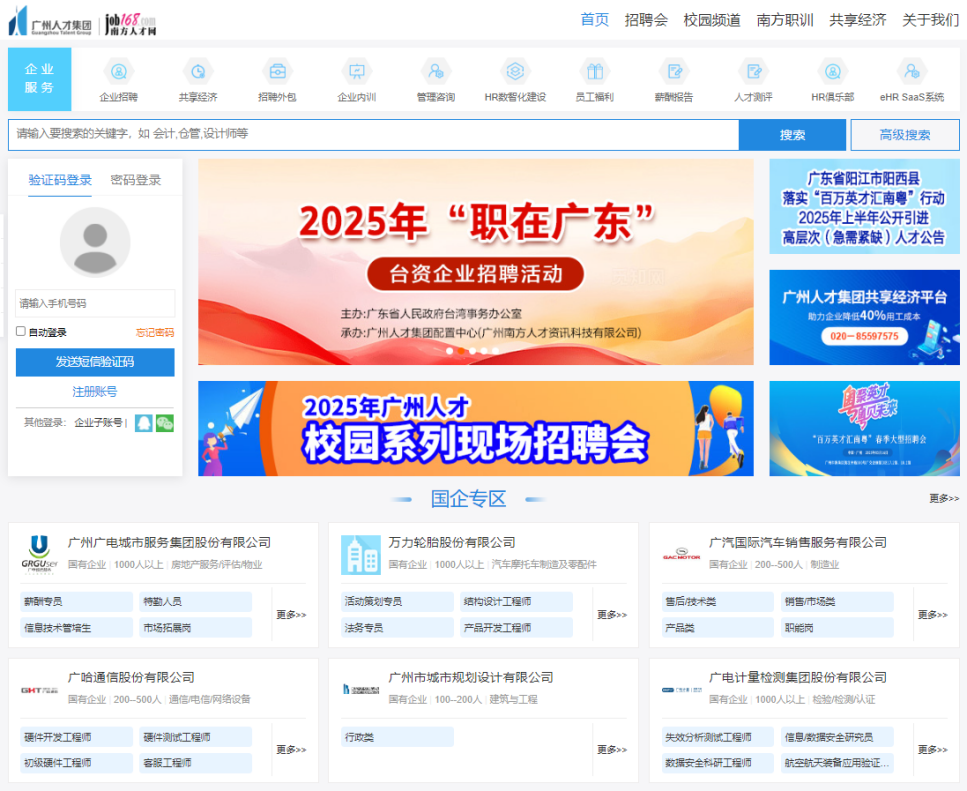Click the GRGUser company logo
Viewport: 967px width, 791px height.
pyautogui.click(x=39, y=554)
